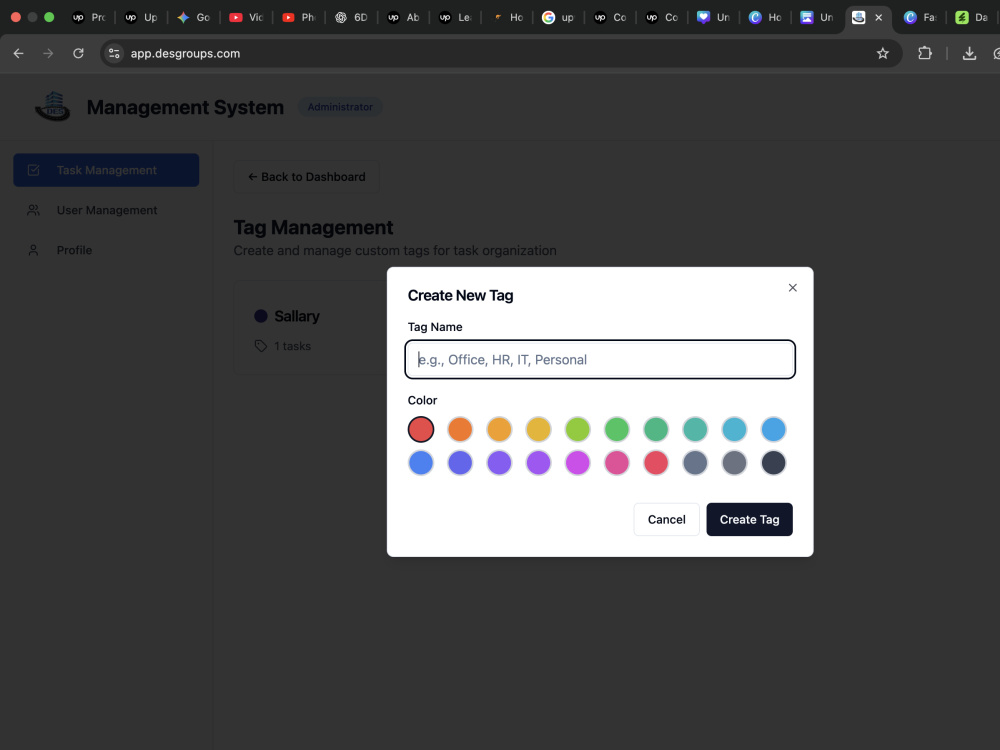
Task: Switch to the 'Fa' tab
Action: point(920,17)
